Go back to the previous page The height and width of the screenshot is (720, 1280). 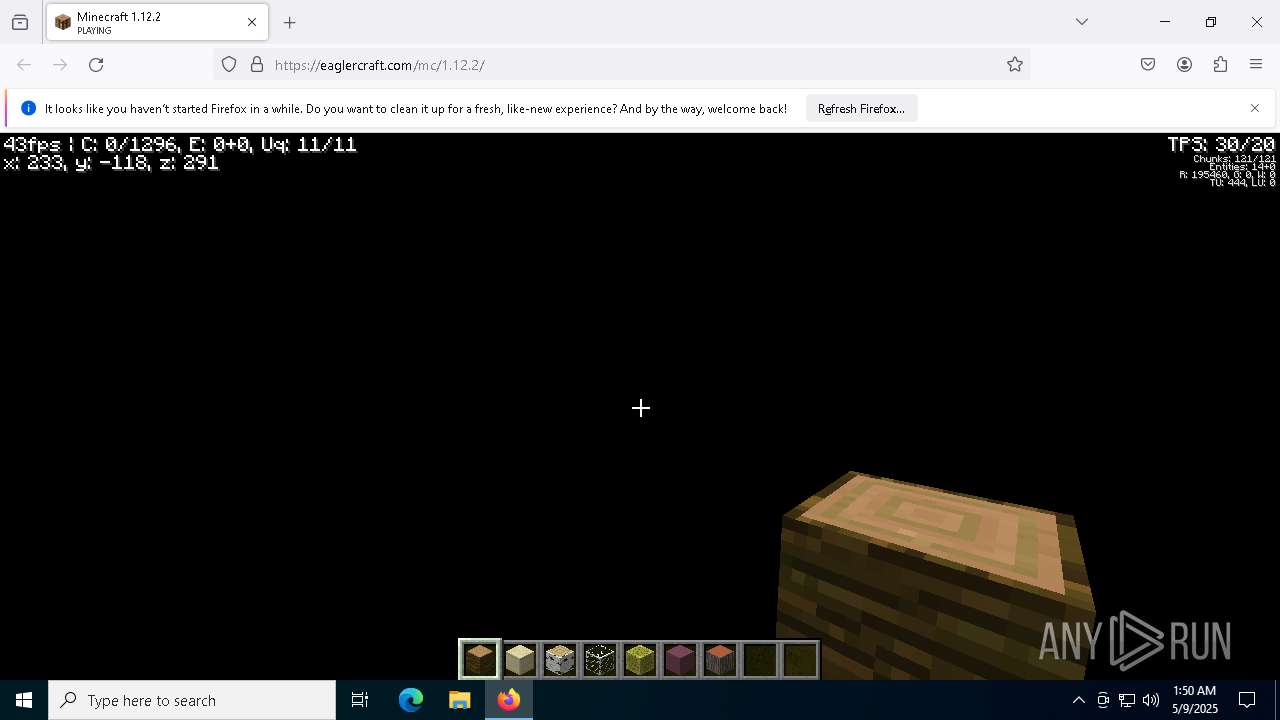24,65
